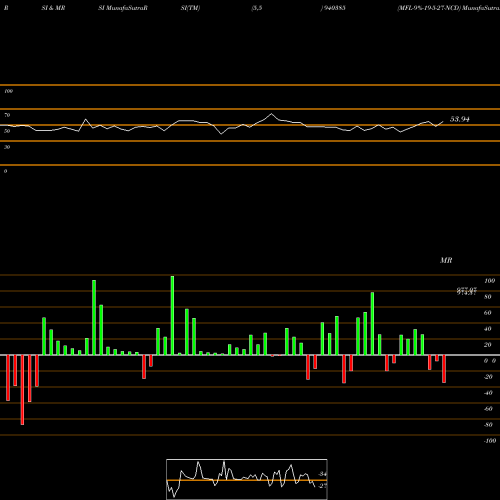Click the RSI axis label 70

click(x=7, y=115)
